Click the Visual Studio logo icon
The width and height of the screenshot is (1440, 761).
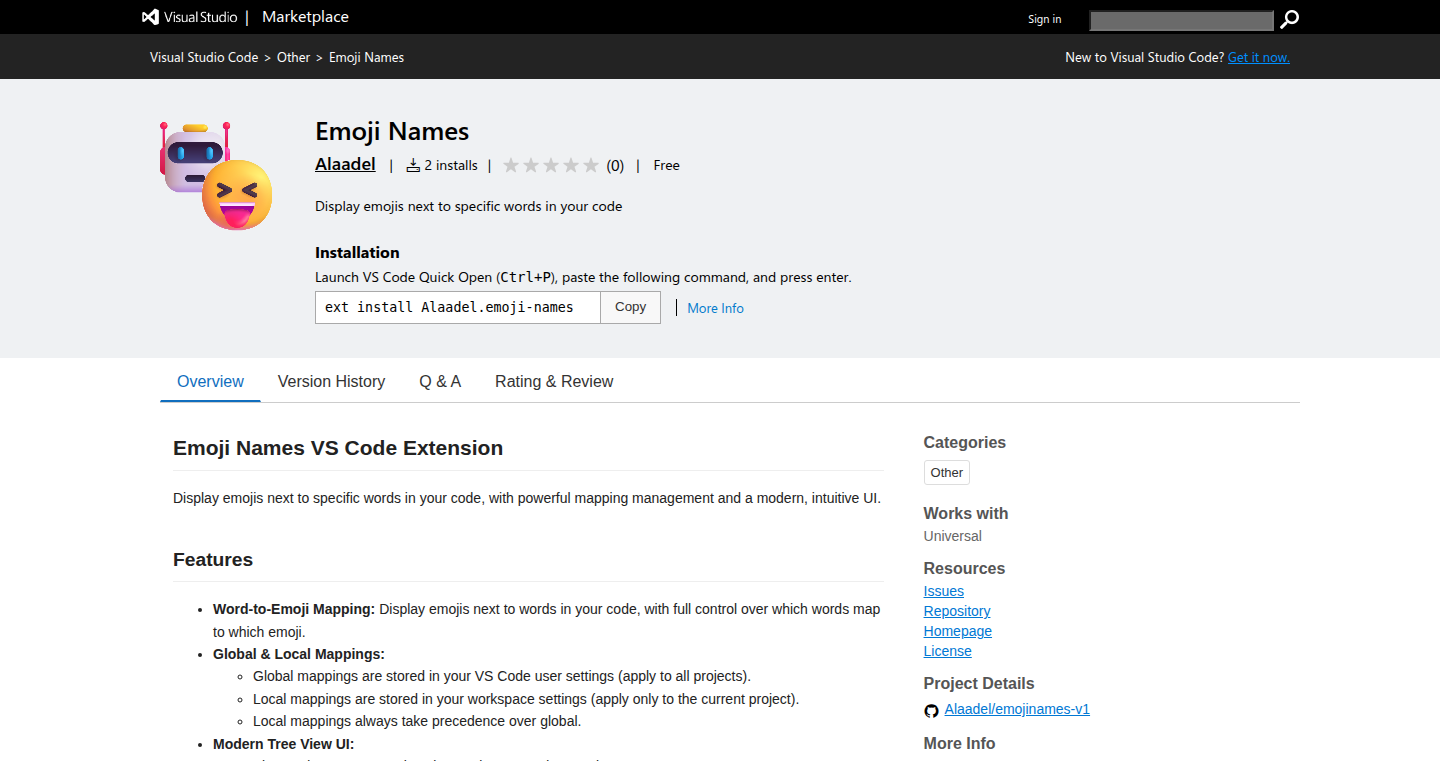(x=150, y=17)
